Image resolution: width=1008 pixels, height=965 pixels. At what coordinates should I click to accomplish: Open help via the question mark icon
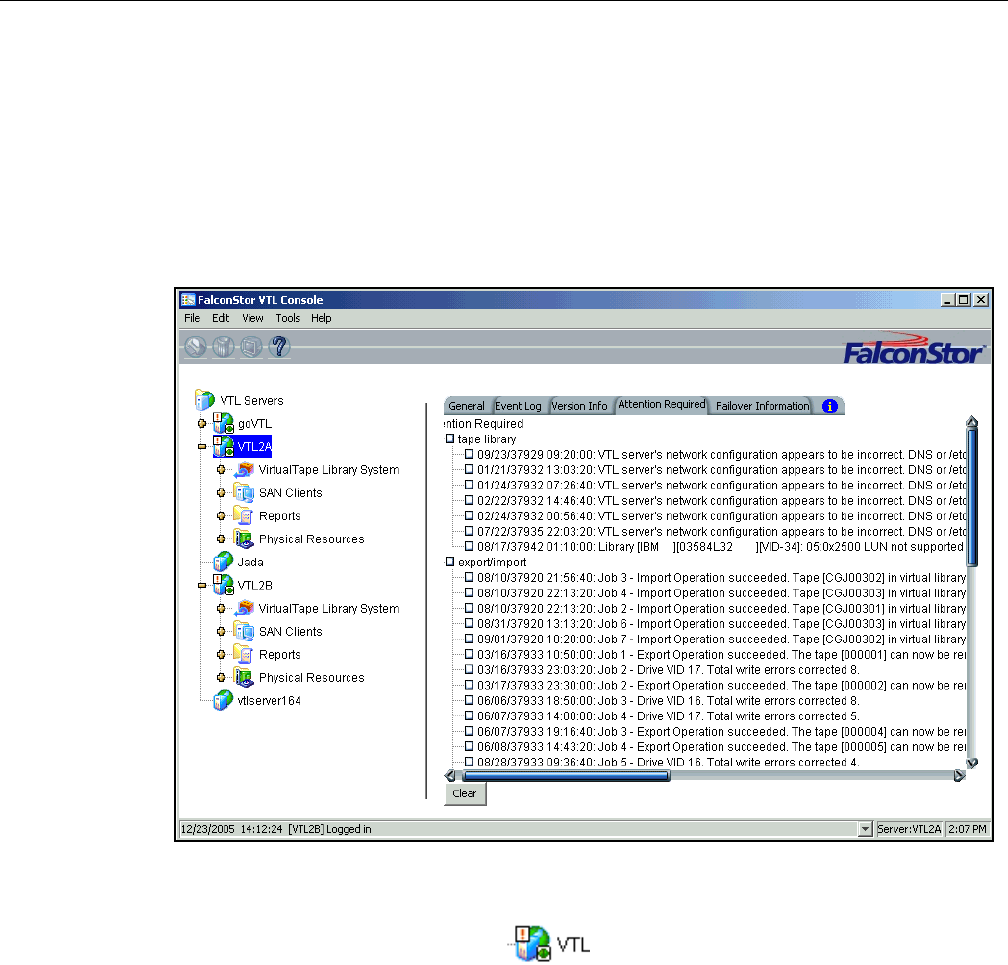pyautogui.click(x=279, y=347)
